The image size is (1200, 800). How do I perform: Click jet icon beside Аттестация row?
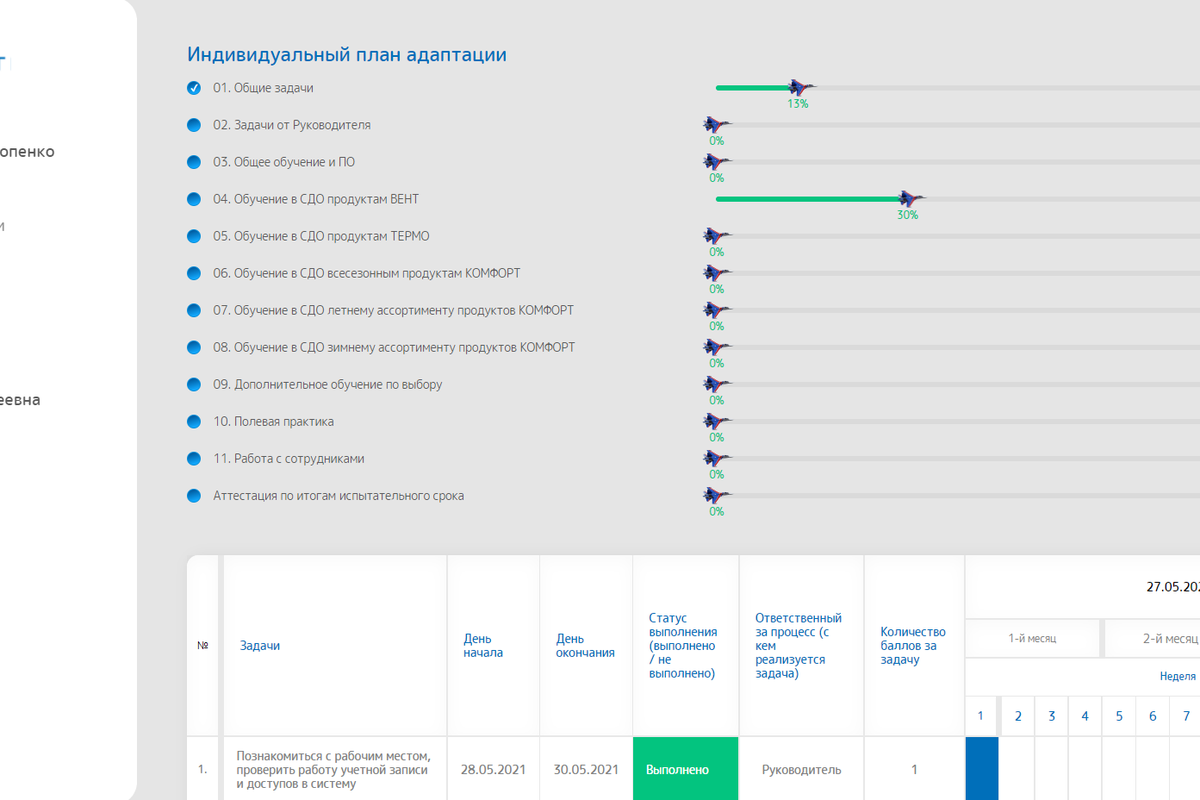(x=716, y=495)
